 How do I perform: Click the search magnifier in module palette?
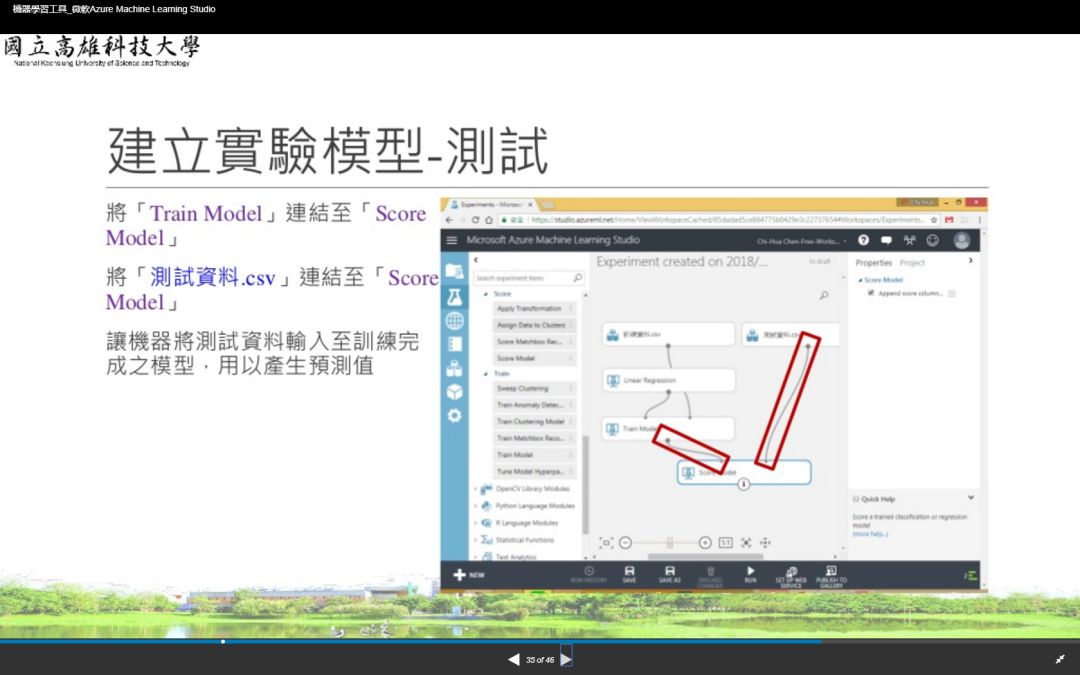[x=578, y=278]
